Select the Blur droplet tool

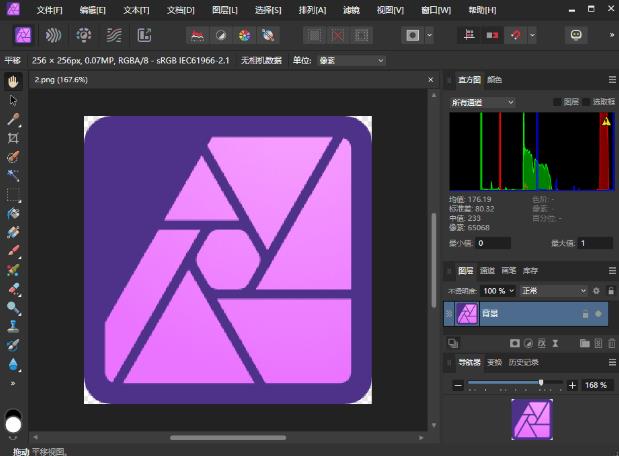click(13, 364)
